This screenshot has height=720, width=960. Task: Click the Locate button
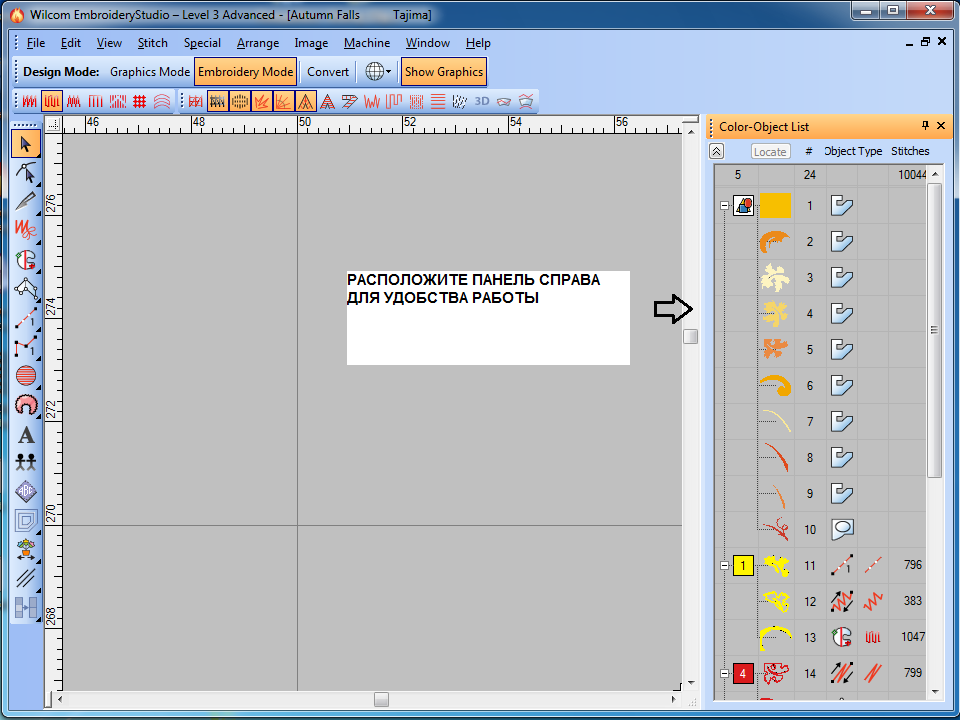[770, 151]
